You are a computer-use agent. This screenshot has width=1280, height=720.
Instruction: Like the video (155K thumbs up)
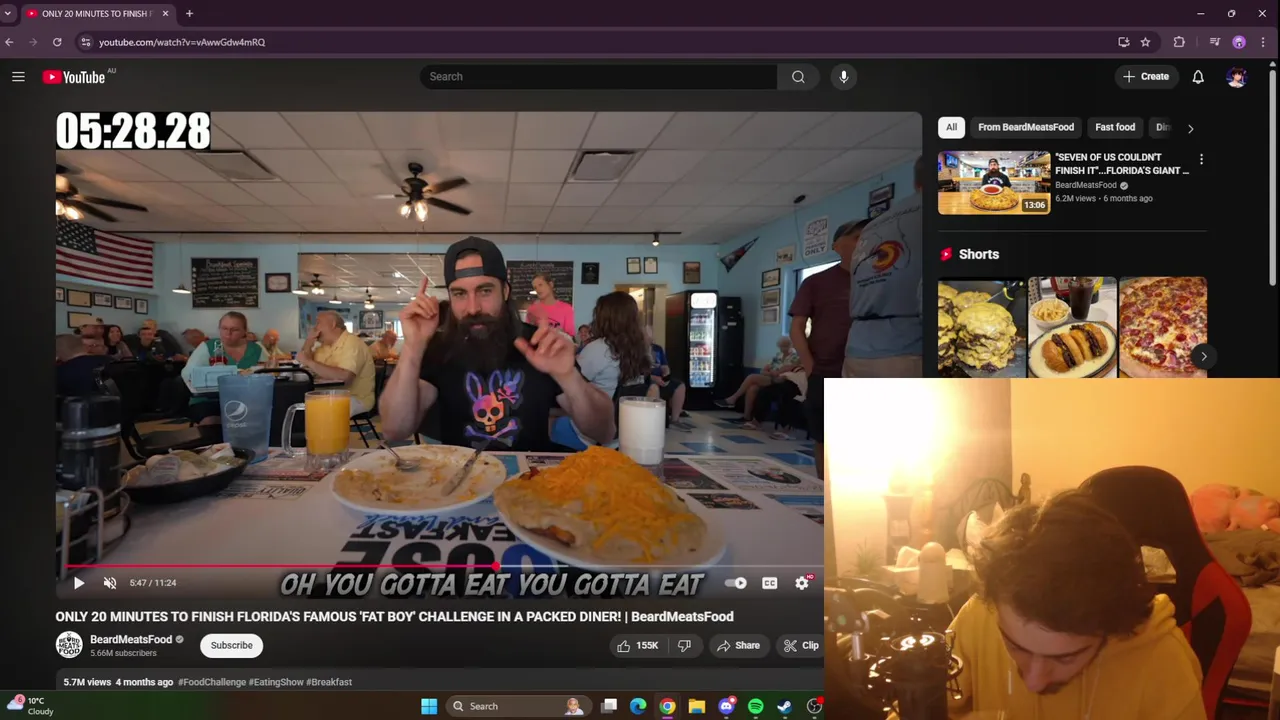pos(638,646)
